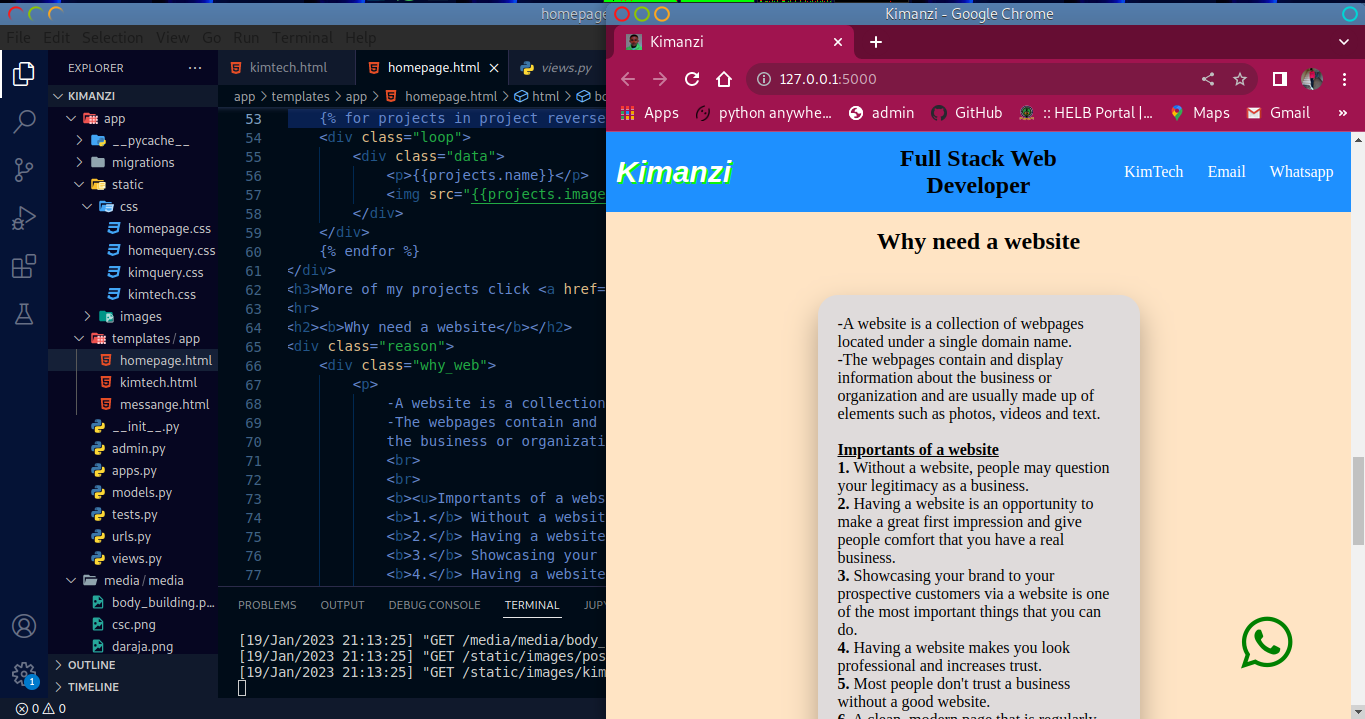Image resolution: width=1365 pixels, height=719 pixels.
Task: Click the Chrome home button
Action: 724,79
